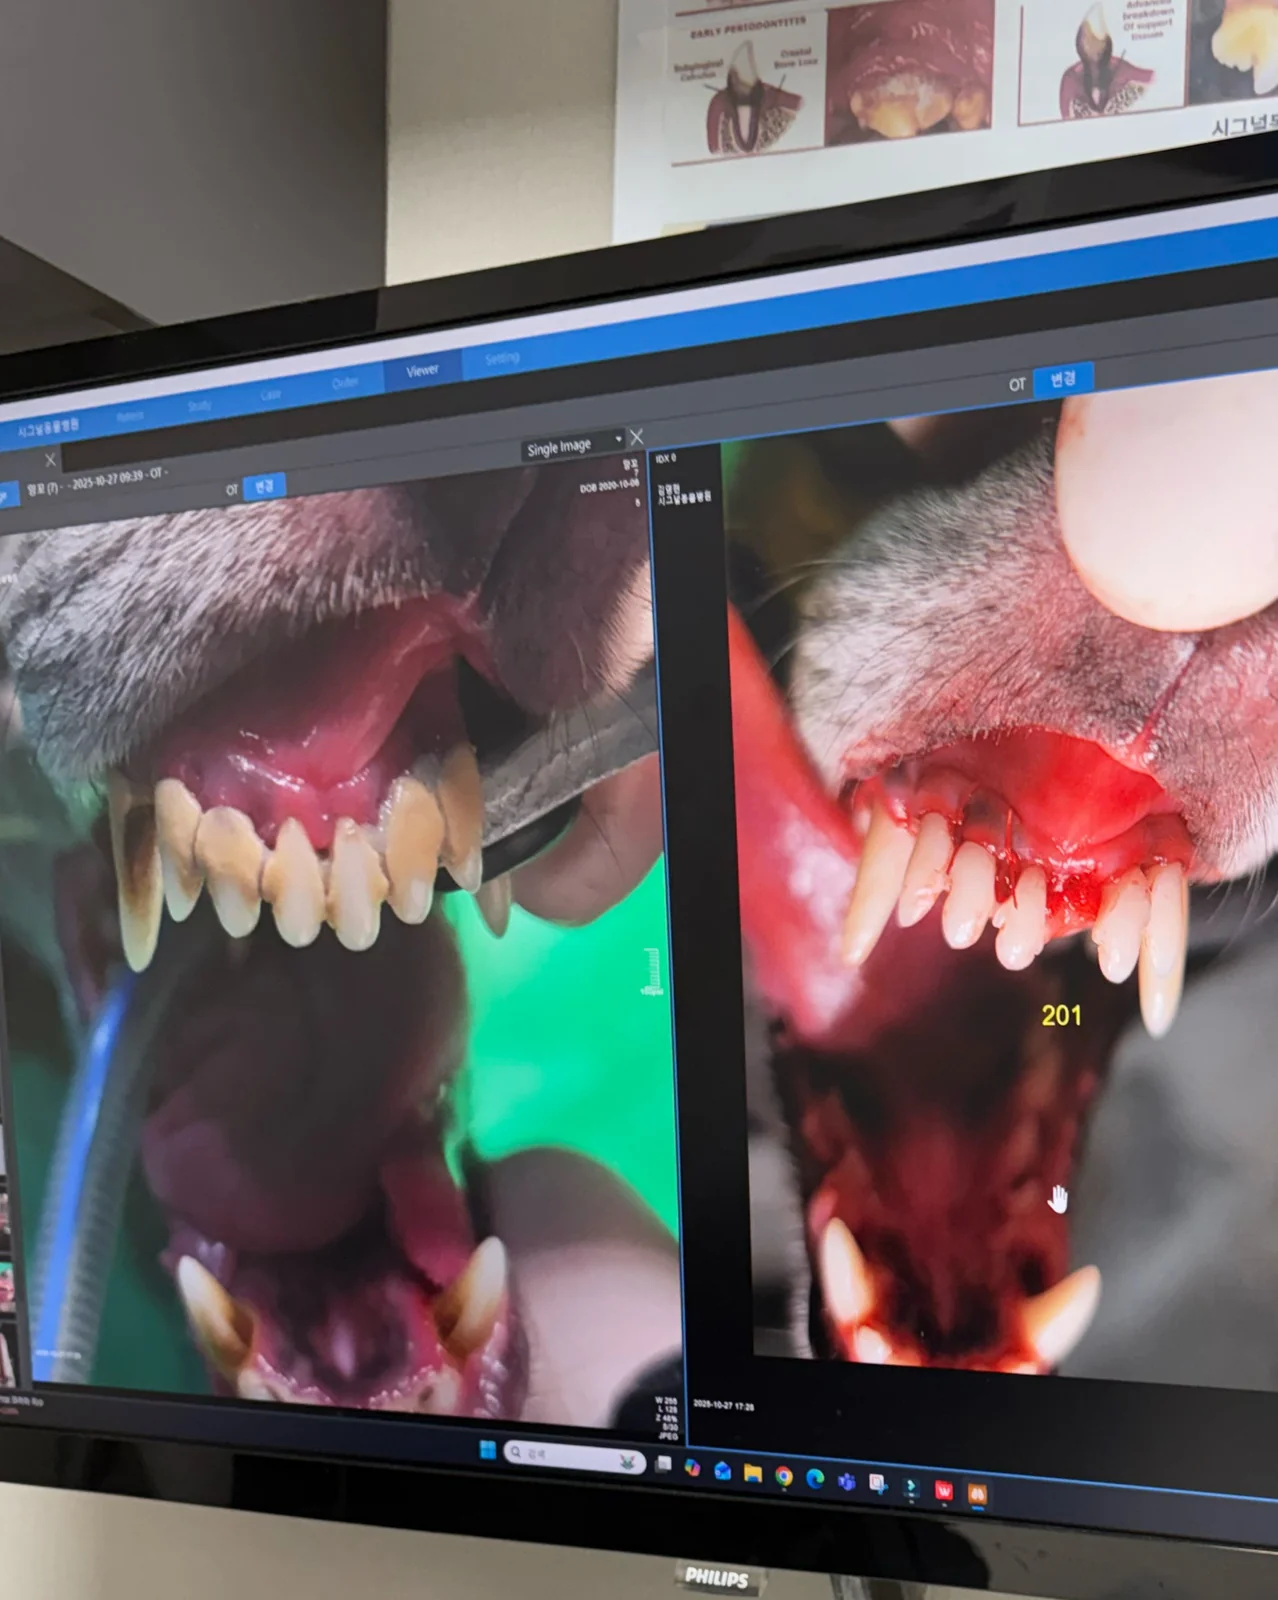Click the DOB 2020-10-06 overlay text
The height and width of the screenshot is (1600, 1278).
click(609, 486)
